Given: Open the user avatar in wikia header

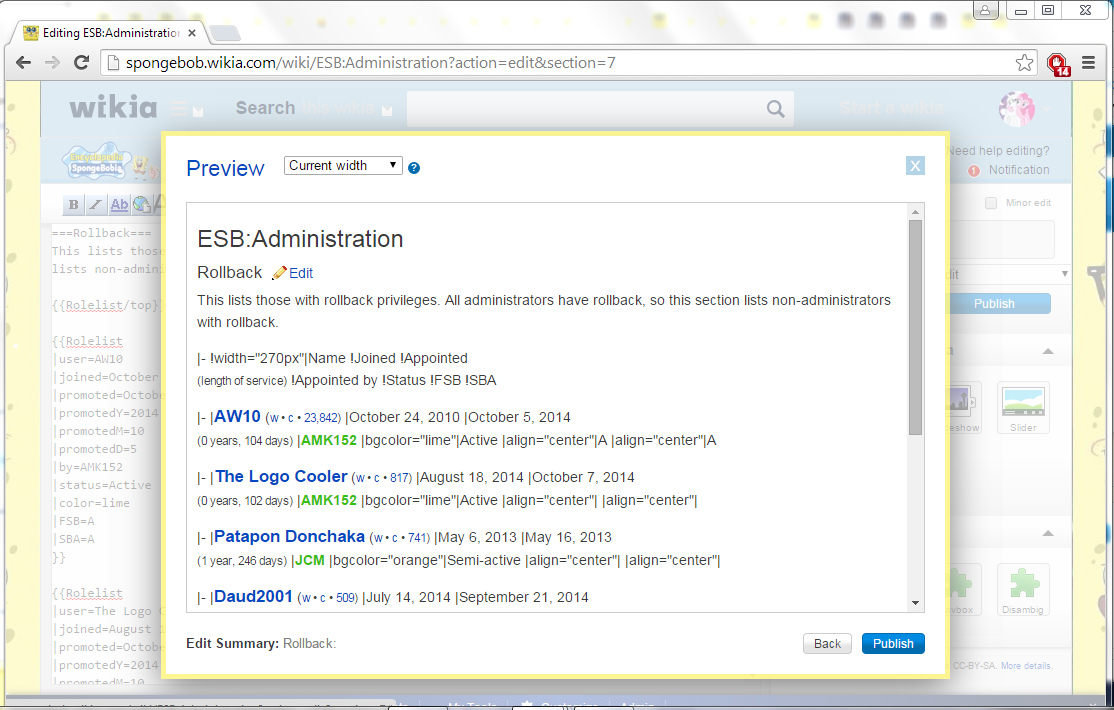Looking at the screenshot, I should point(1017,109).
